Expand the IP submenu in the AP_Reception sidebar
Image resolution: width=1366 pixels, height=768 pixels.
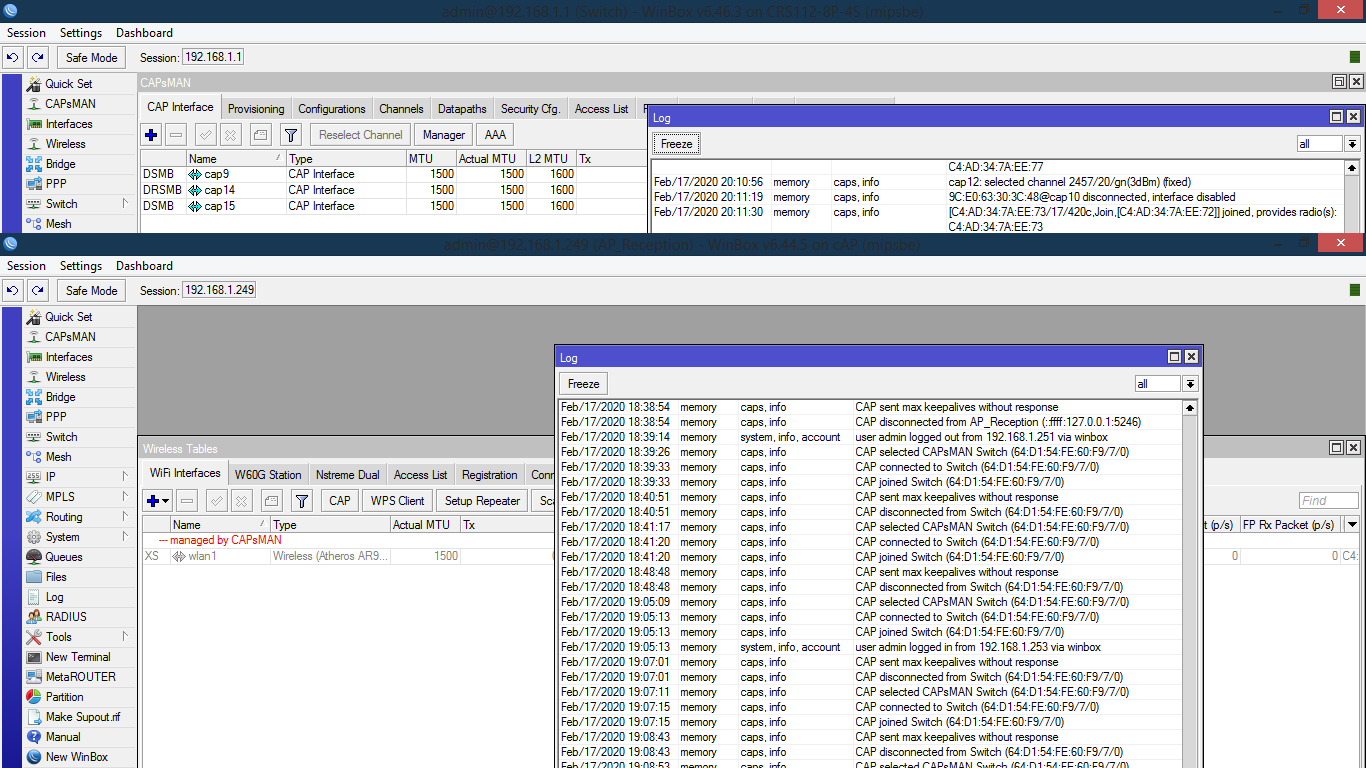tap(126, 477)
